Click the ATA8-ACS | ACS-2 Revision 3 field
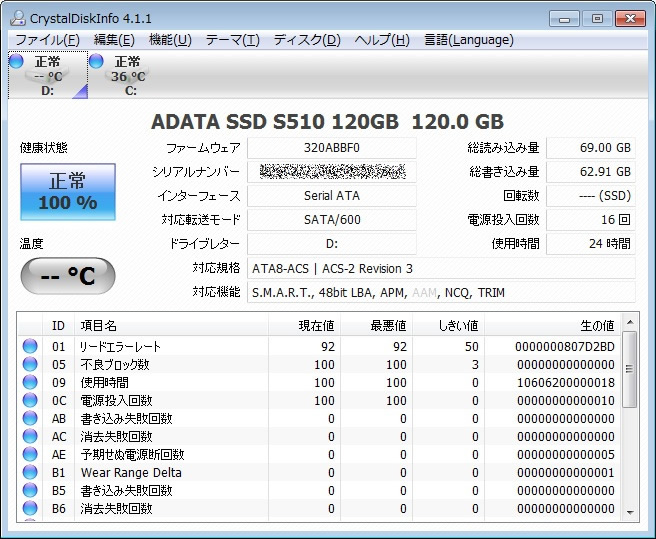The image size is (656, 539). coord(441,268)
